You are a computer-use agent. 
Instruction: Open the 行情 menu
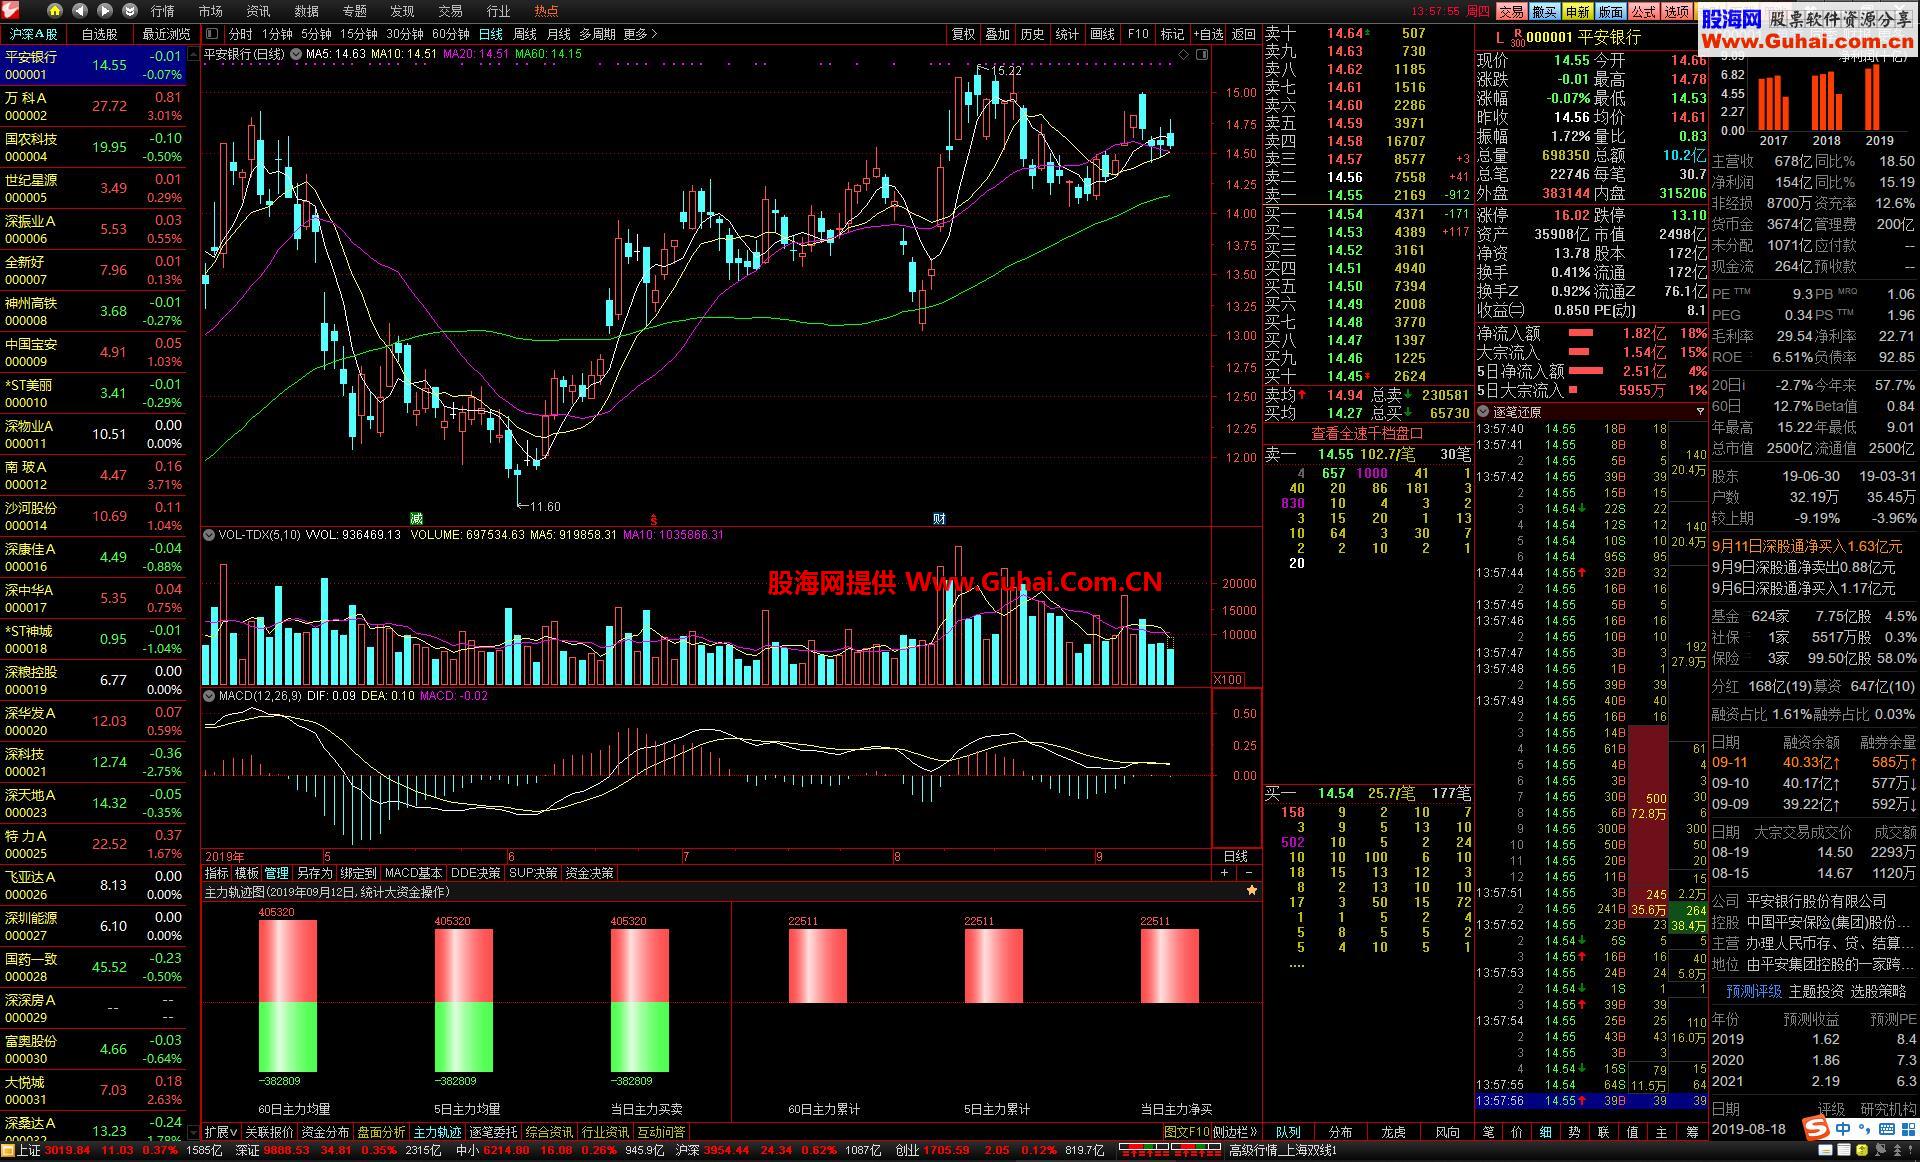point(162,11)
